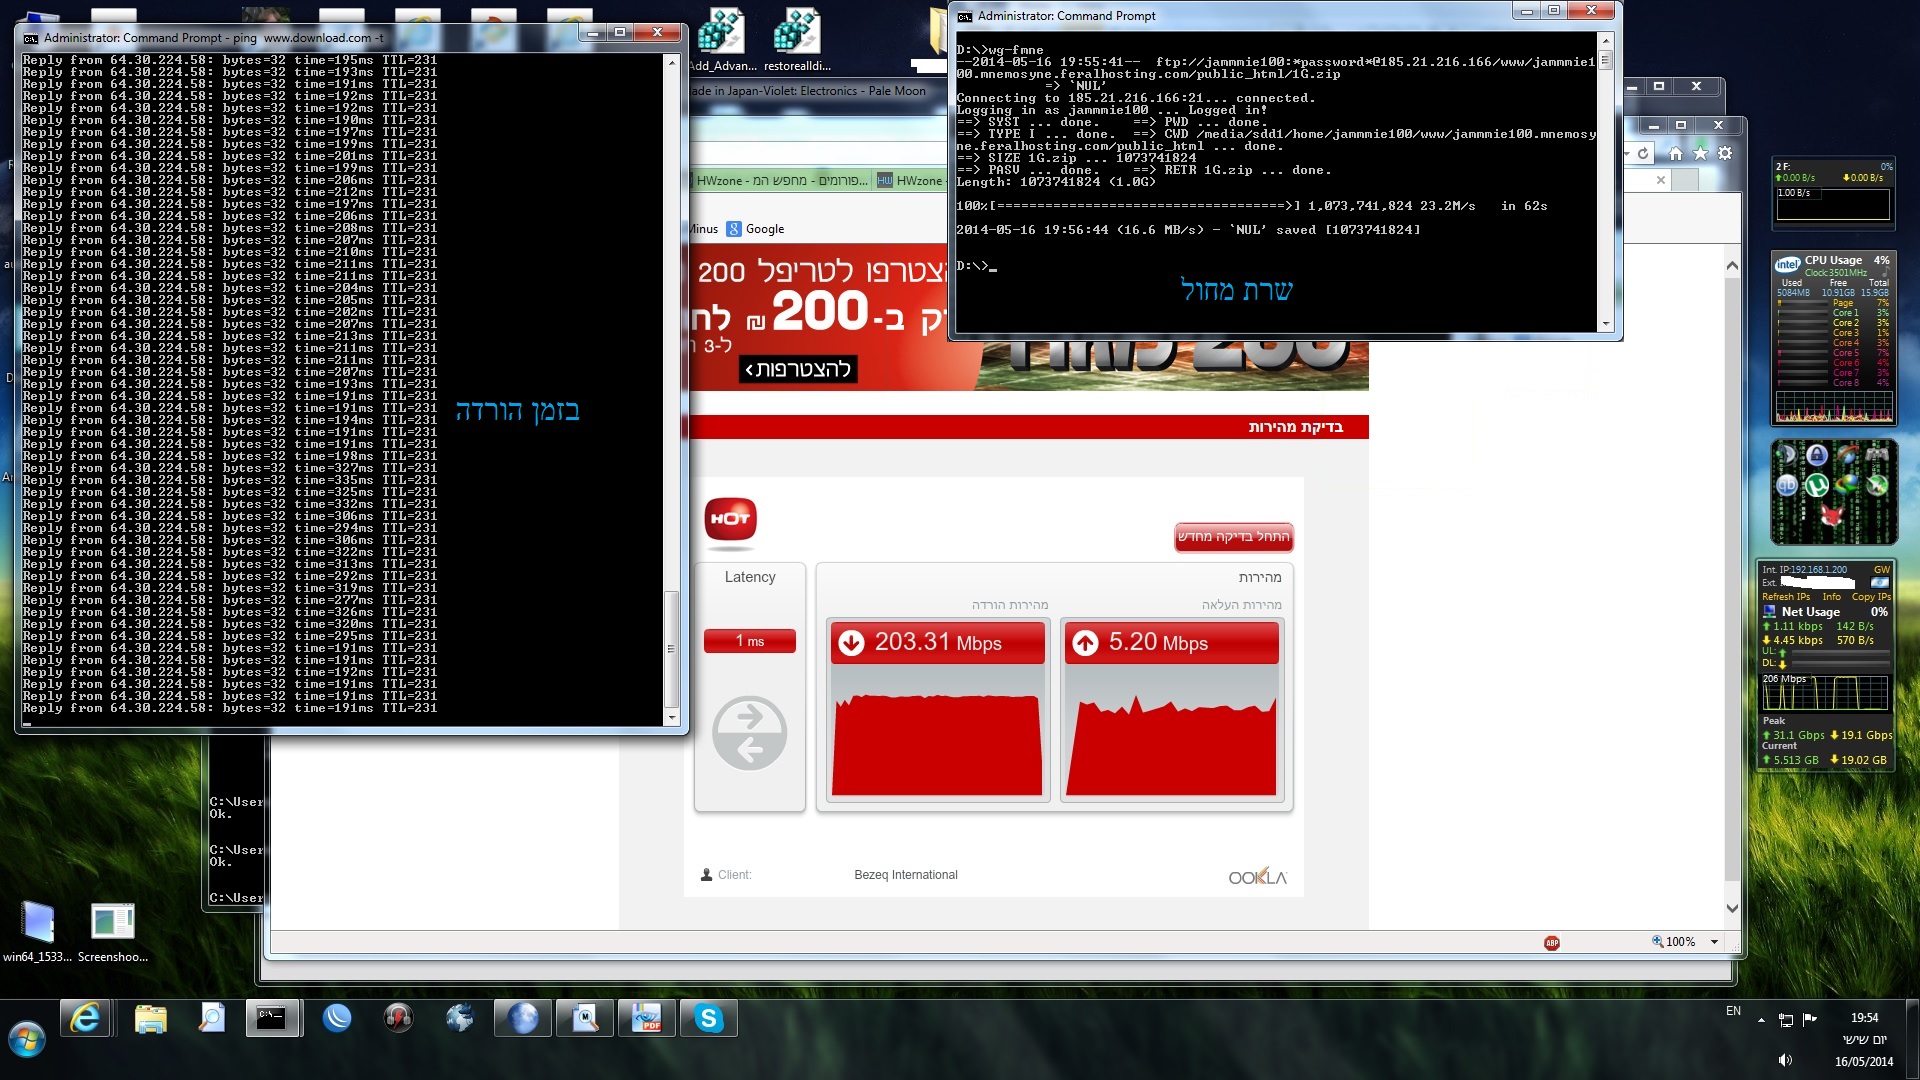Open browser Tools gear icon
The width and height of the screenshot is (1920, 1080).
click(1725, 153)
